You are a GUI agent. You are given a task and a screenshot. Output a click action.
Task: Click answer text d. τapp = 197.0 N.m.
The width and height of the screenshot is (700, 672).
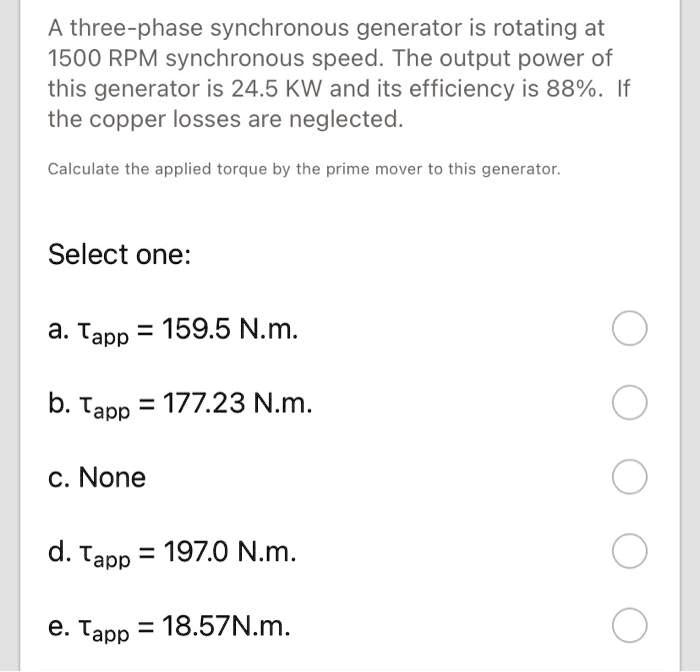click(172, 553)
